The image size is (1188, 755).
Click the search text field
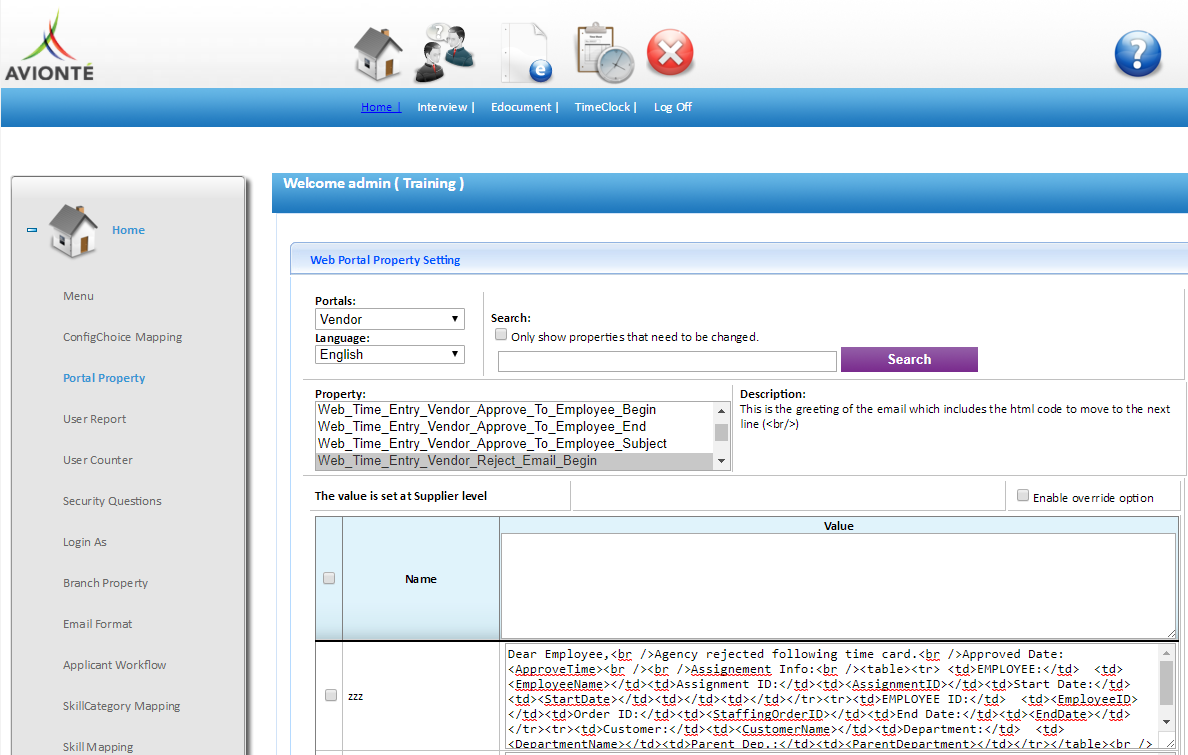667,361
